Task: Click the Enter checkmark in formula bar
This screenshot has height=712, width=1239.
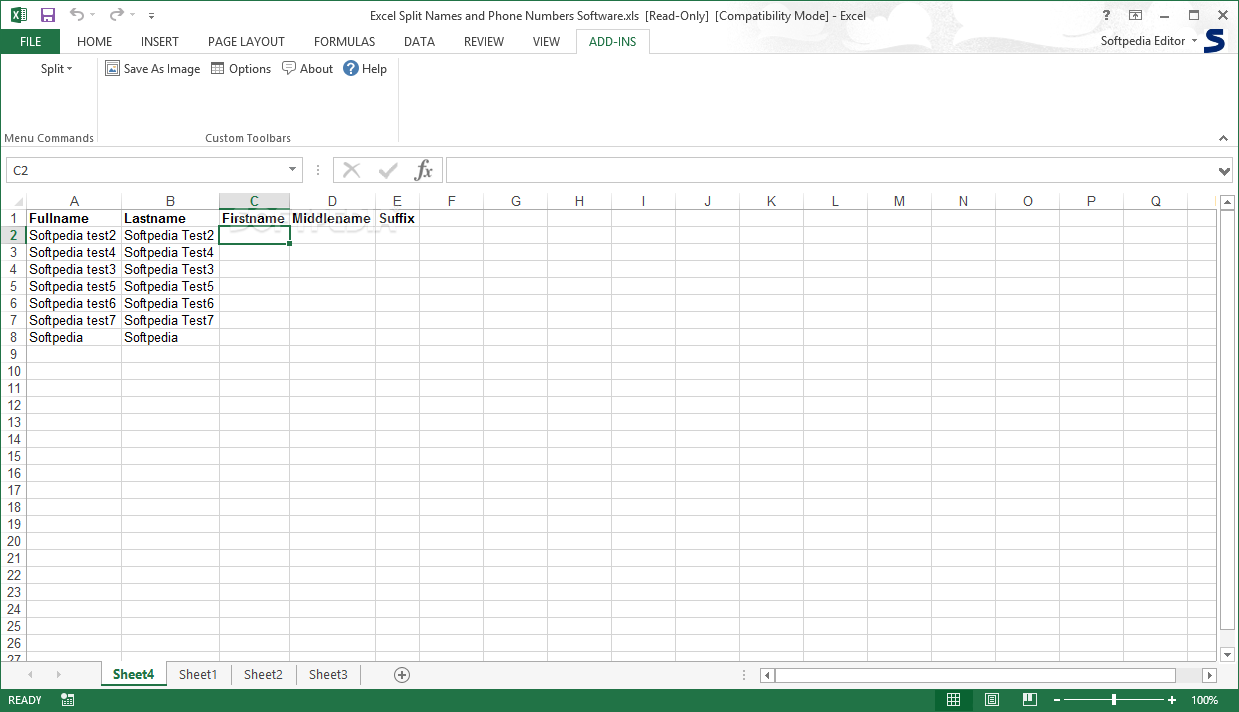Action: (x=388, y=170)
